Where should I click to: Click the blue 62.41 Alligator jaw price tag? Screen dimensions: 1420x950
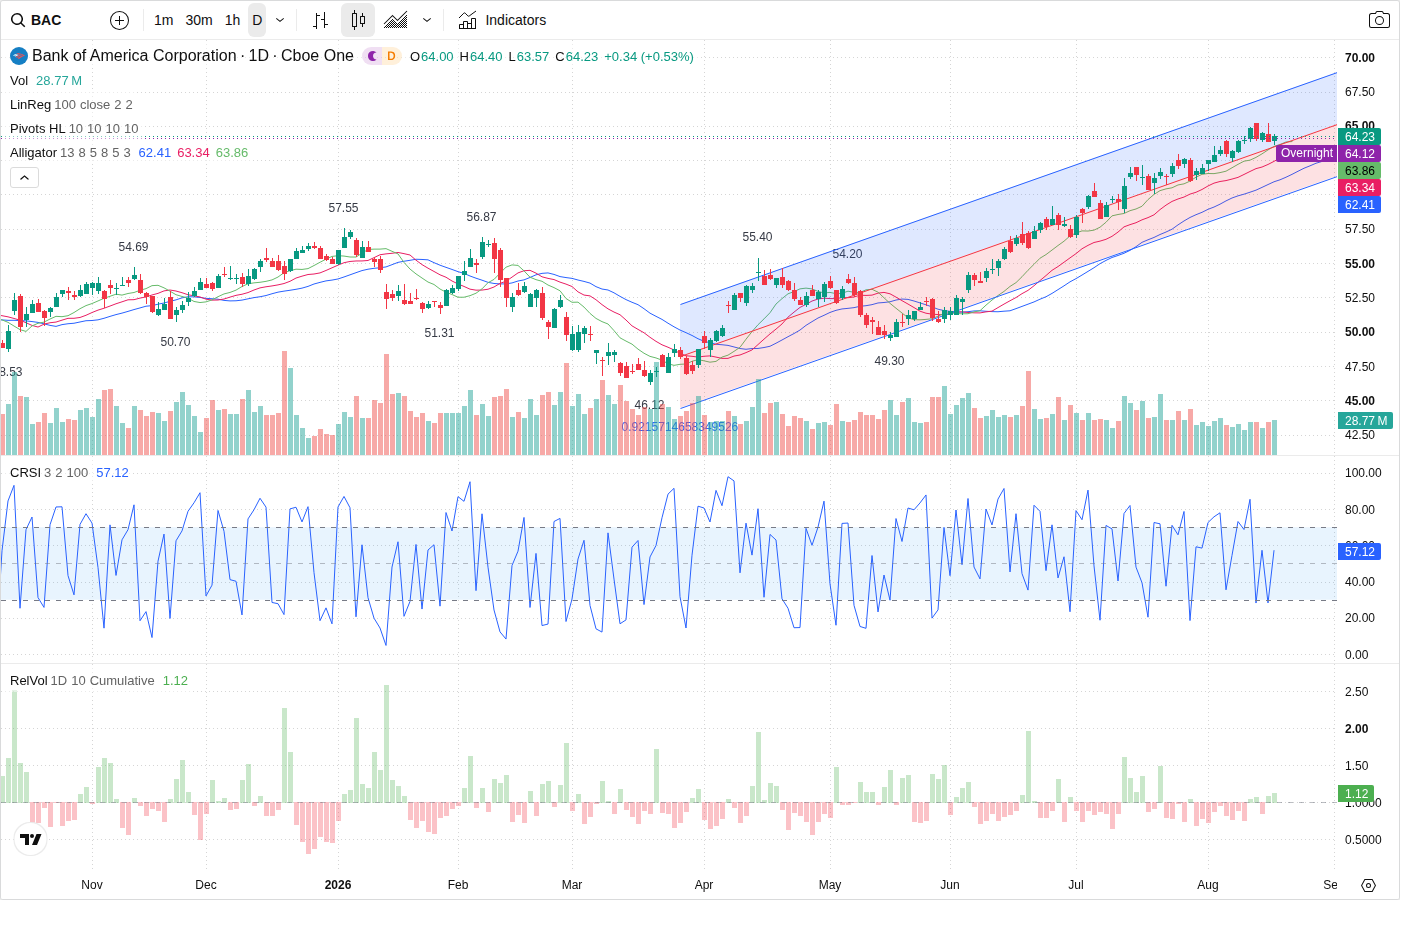[x=1359, y=205]
